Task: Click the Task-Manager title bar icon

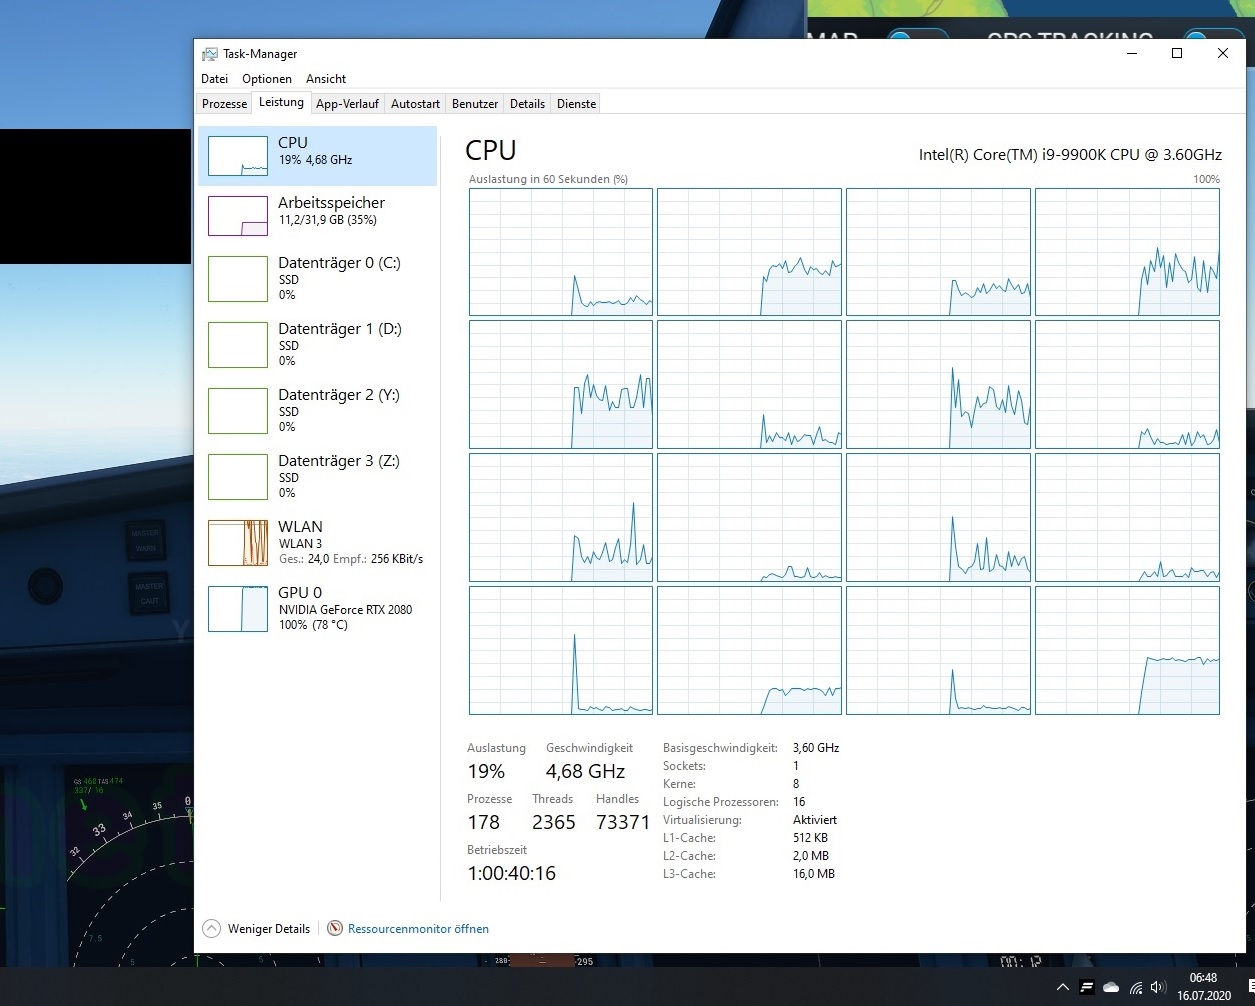Action: (x=210, y=54)
